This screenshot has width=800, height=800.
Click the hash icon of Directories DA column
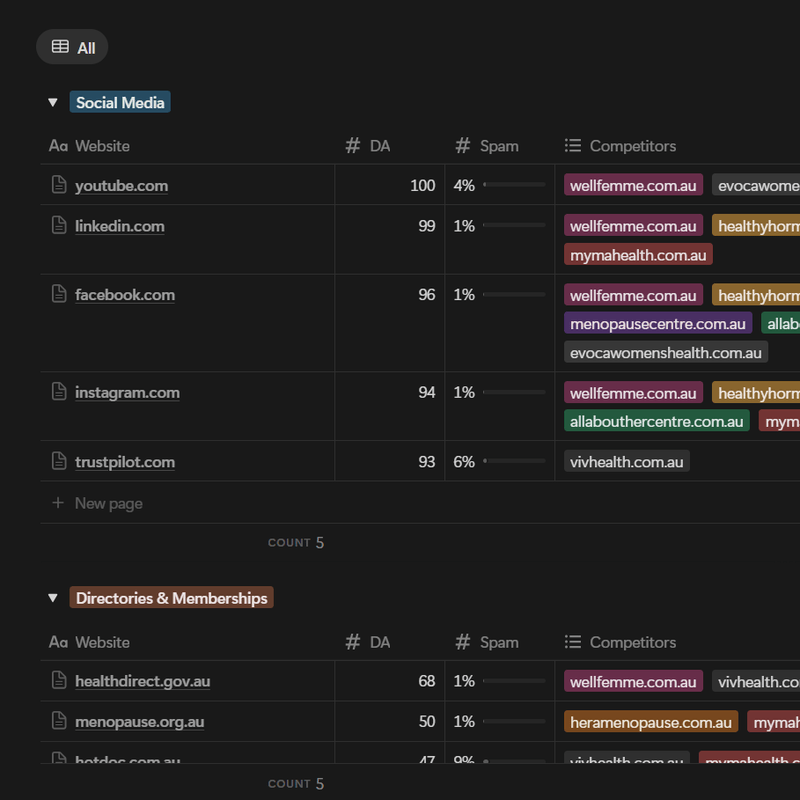click(x=353, y=642)
